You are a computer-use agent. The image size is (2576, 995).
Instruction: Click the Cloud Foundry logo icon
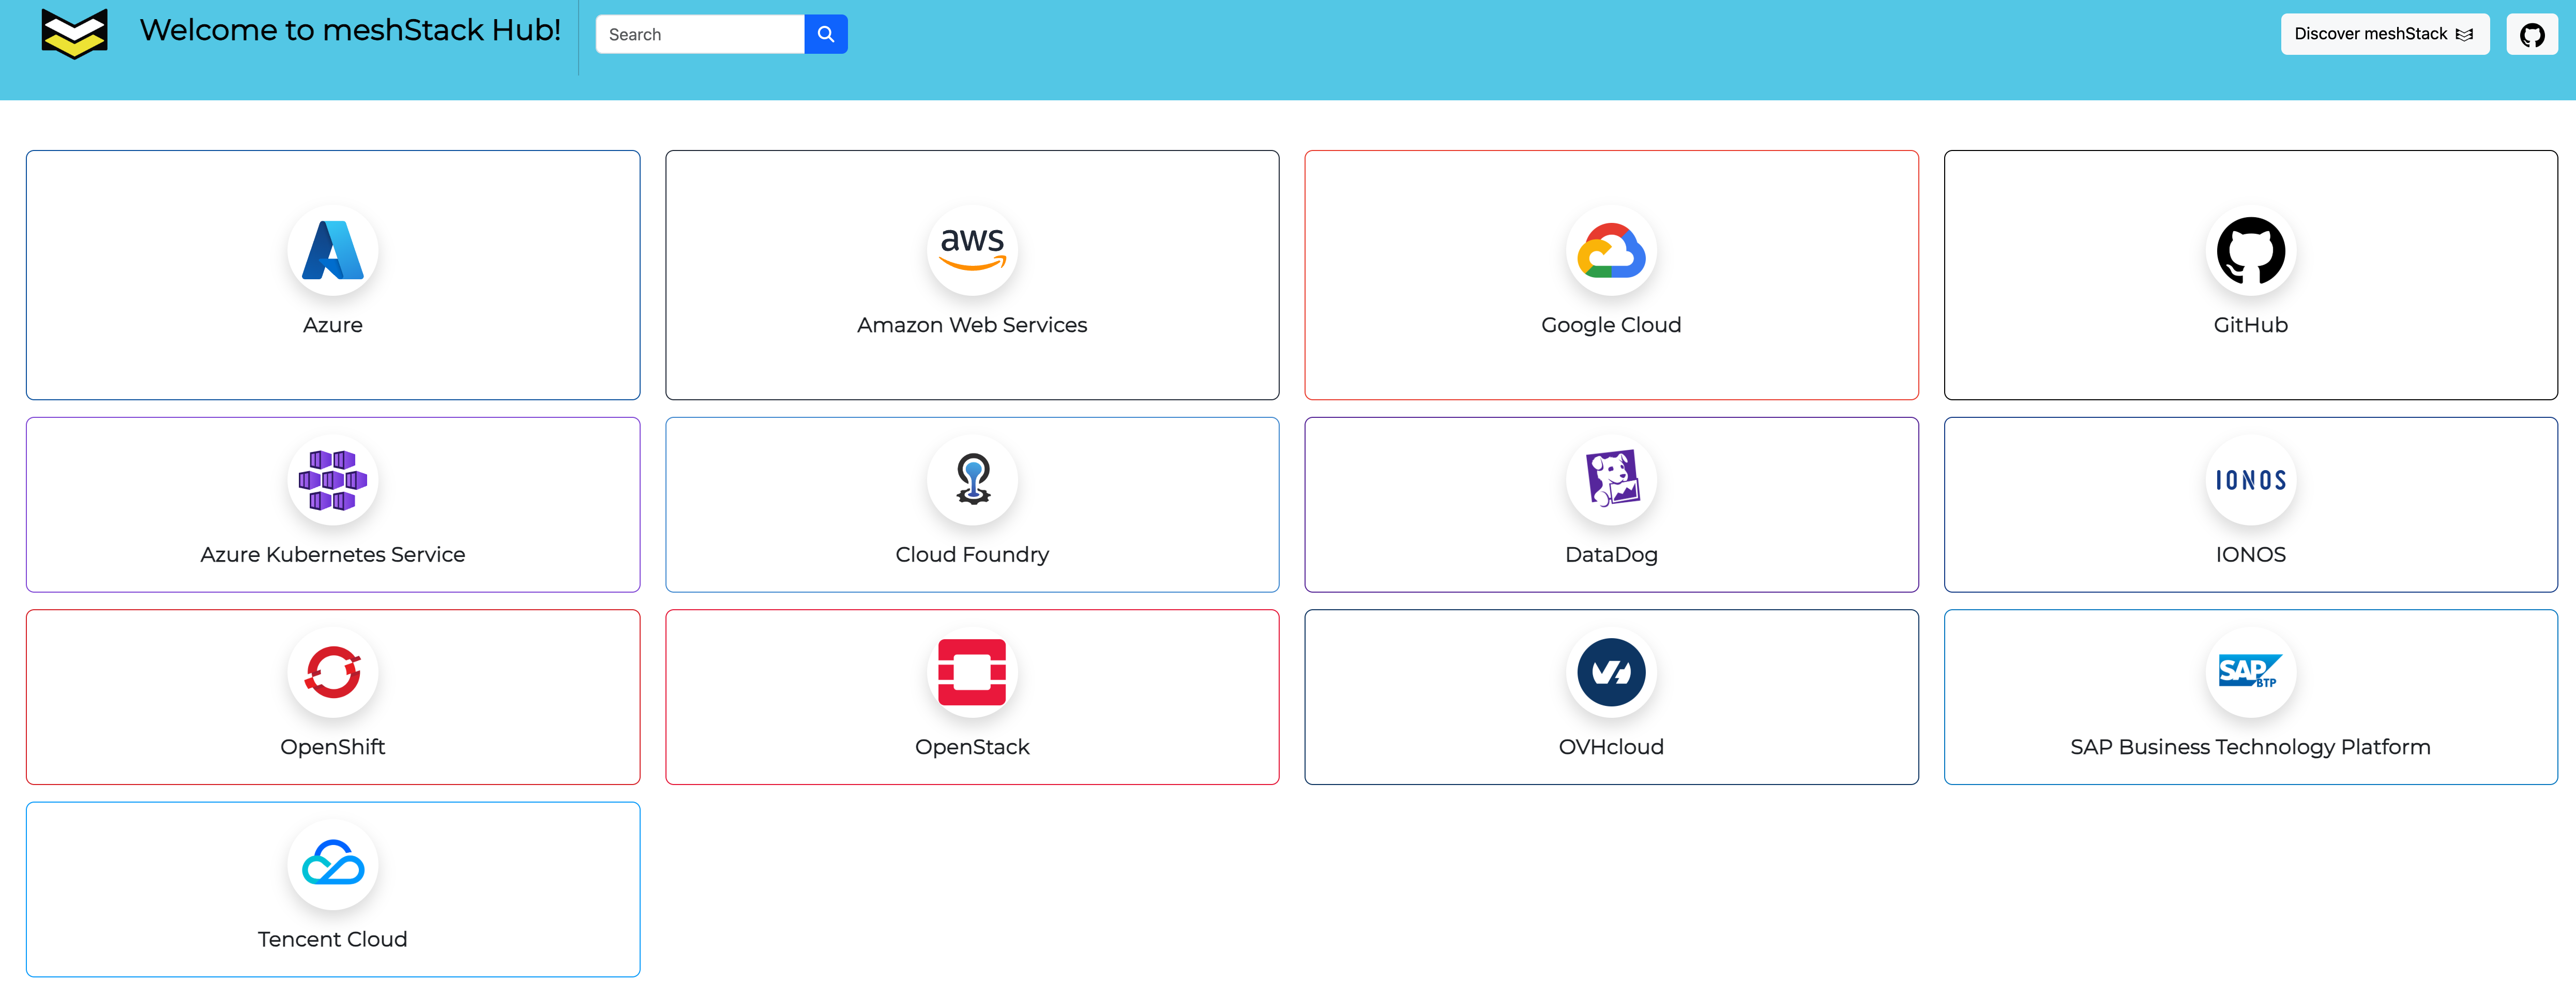972,480
